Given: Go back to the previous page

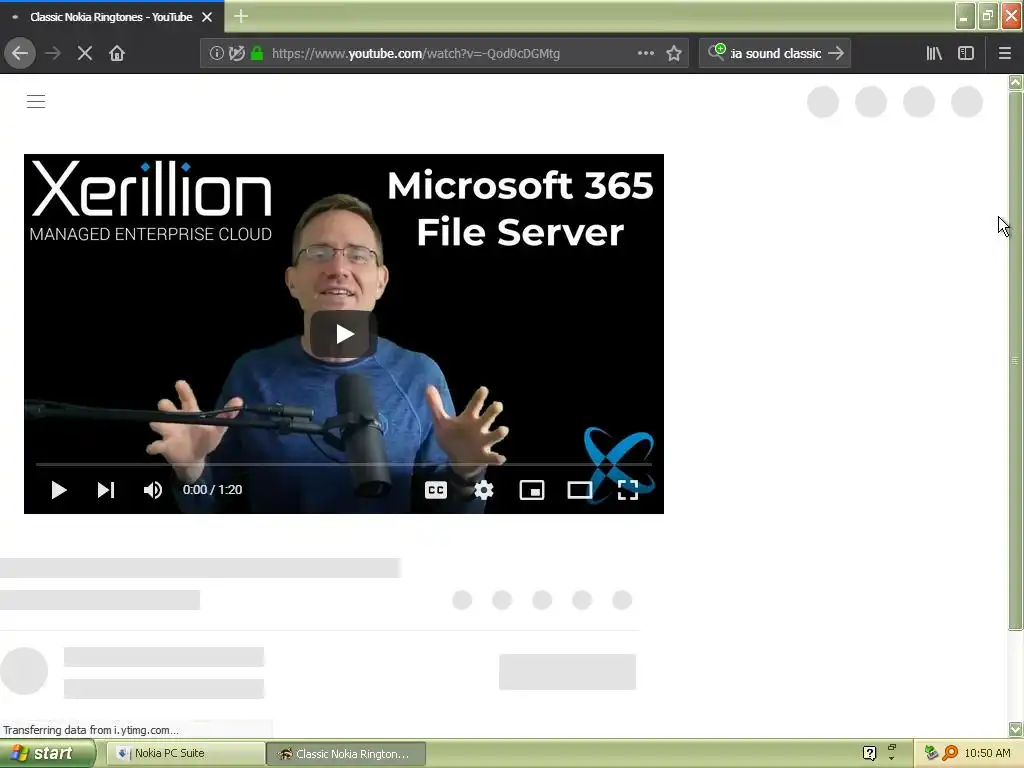Looking at the screenshot, I should coord(20,54).
